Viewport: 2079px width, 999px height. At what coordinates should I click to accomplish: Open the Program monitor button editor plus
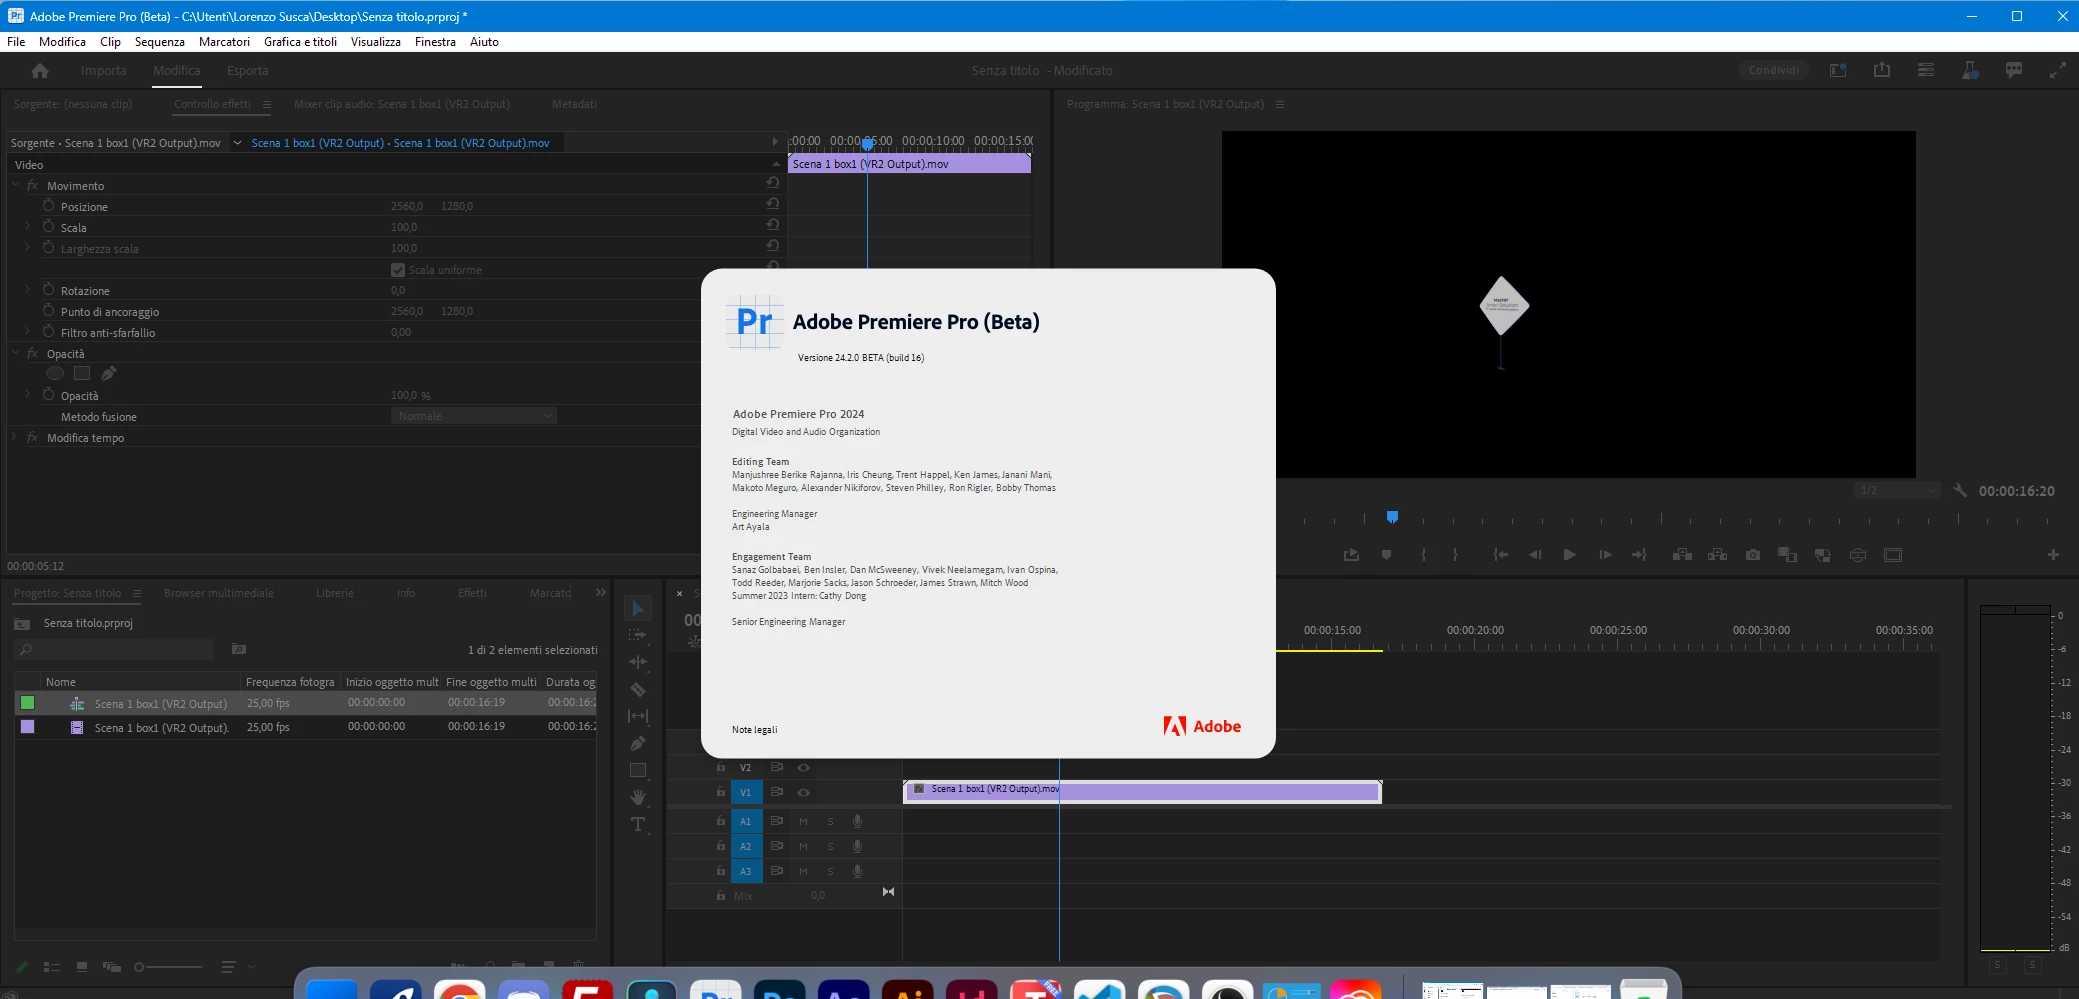(x=2053, y=555)
